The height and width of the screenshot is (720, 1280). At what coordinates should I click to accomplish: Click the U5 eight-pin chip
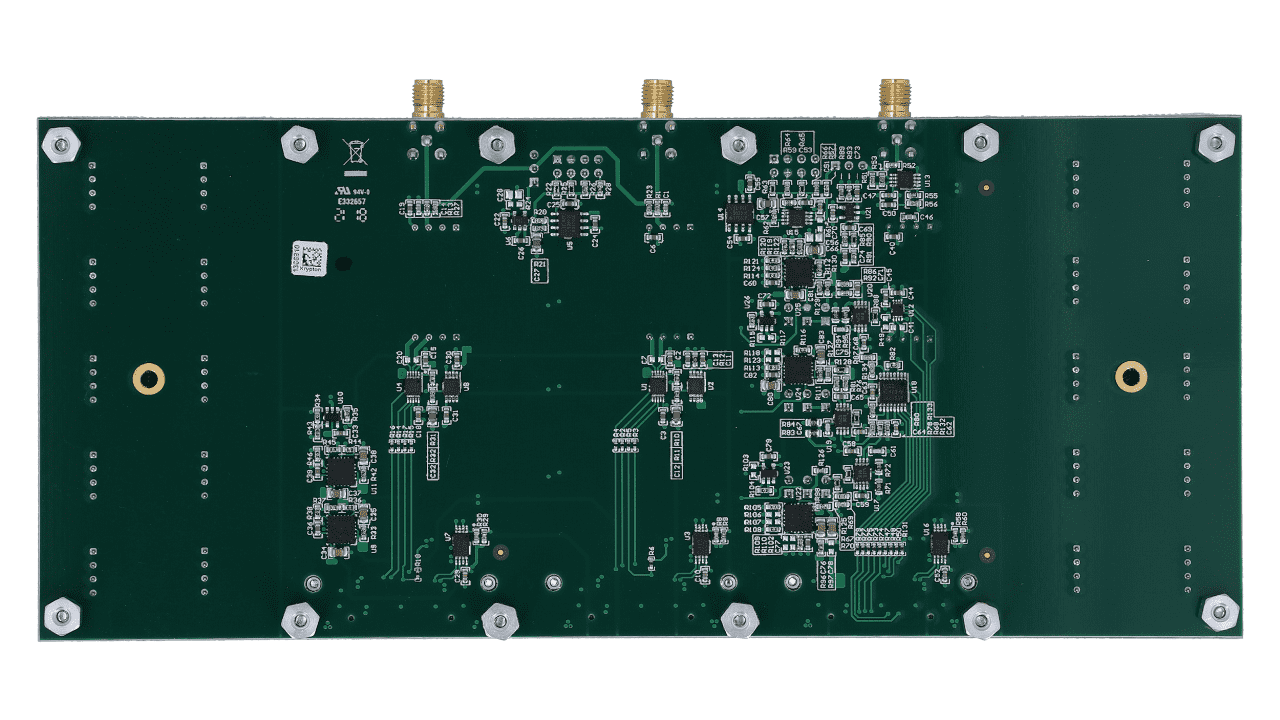coord(569,223)
